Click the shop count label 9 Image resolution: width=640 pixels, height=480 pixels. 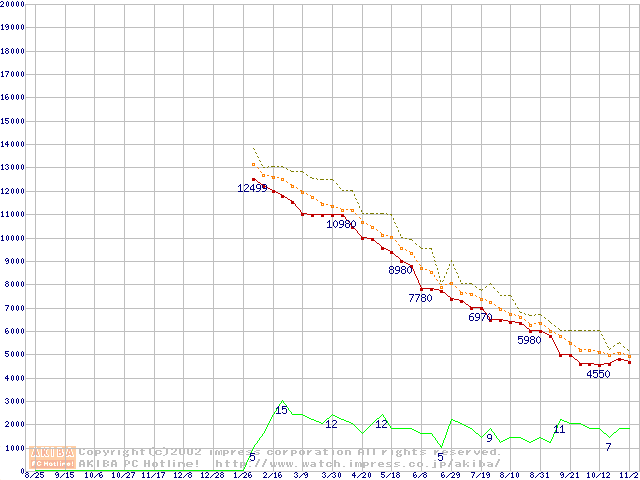pos(489,438)
